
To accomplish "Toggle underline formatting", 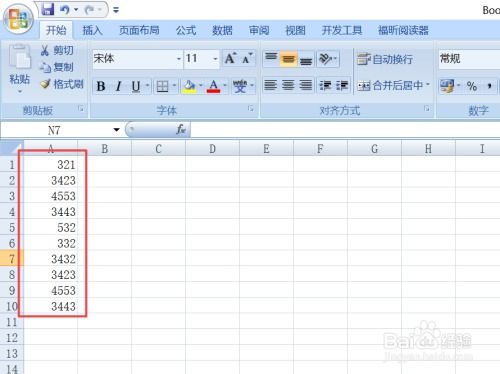I will 135,86.
